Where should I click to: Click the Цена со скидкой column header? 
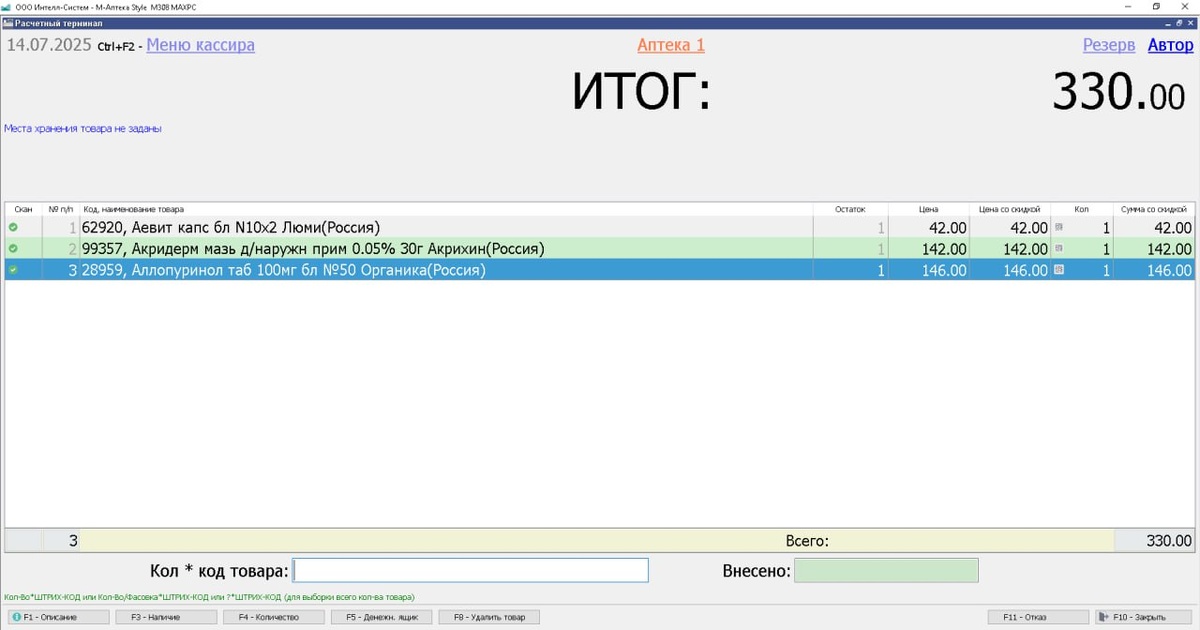point(1010,209)
